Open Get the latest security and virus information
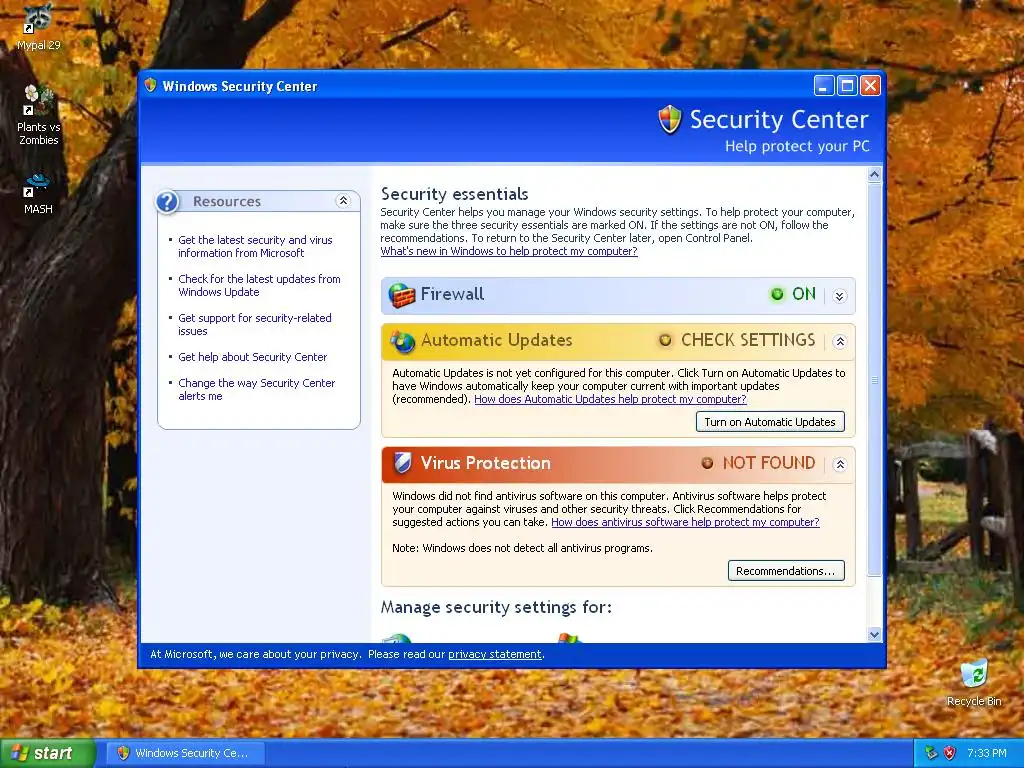 (255, 246)
